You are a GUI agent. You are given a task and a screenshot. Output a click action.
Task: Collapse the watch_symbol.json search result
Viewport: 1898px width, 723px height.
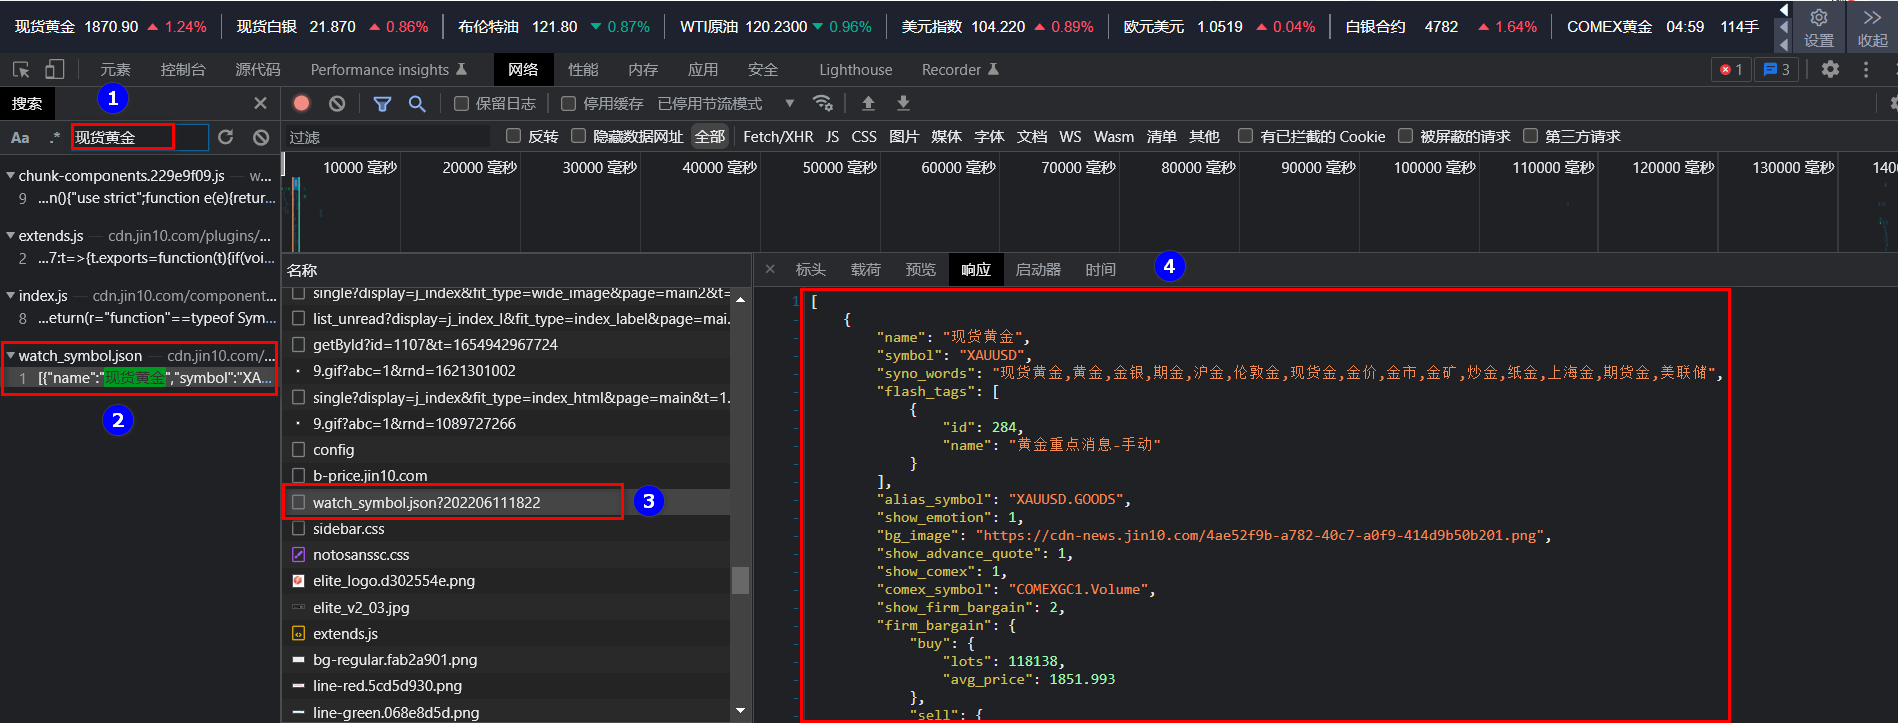click(x=10, y=356)
